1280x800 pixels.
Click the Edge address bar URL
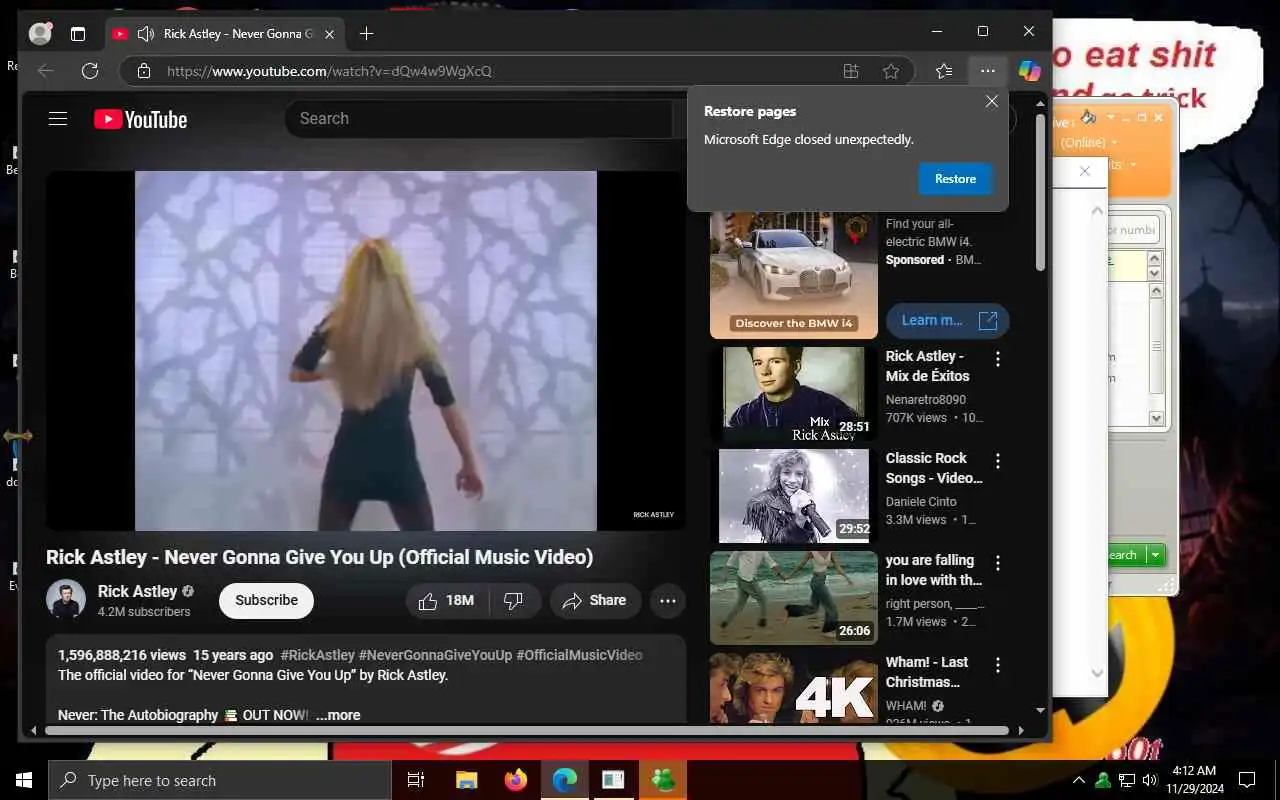(x=329, y=71)
